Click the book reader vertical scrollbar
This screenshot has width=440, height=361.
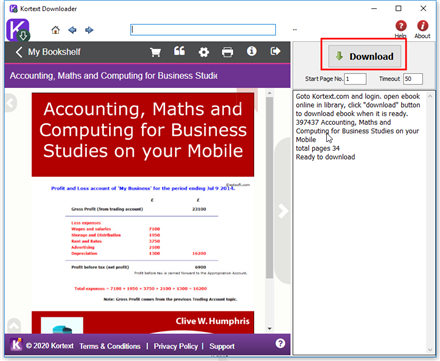pos(269,187)
